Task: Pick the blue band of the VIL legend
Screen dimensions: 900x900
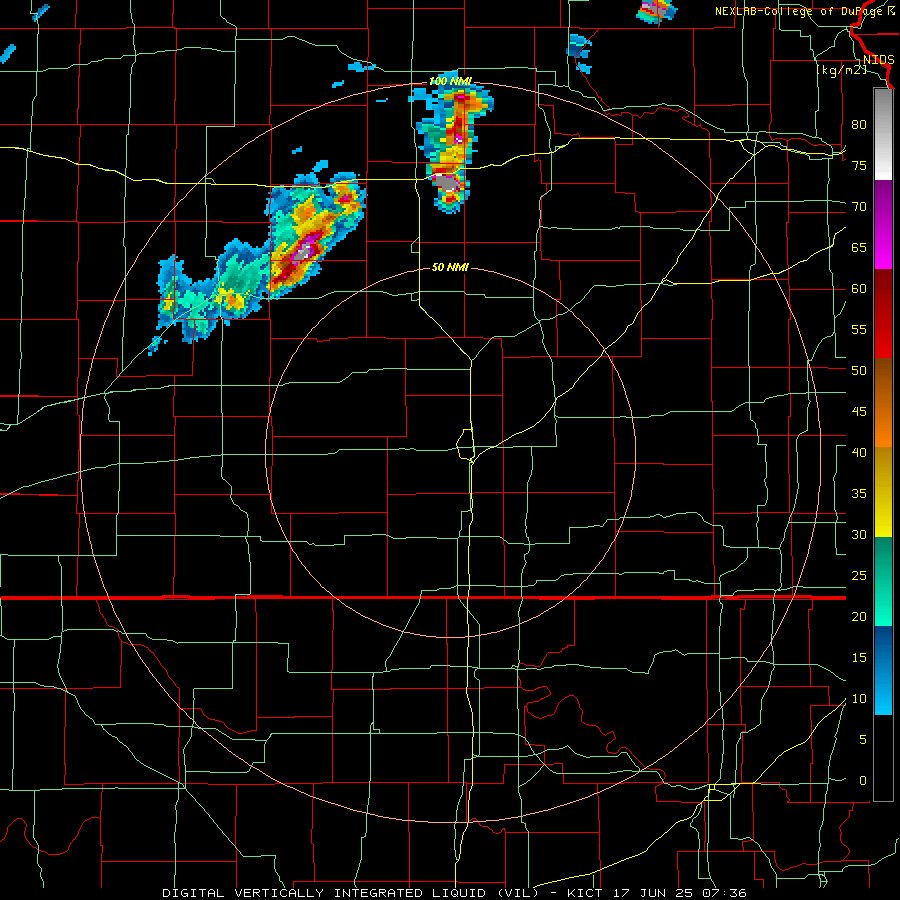Action: point(883,670)
